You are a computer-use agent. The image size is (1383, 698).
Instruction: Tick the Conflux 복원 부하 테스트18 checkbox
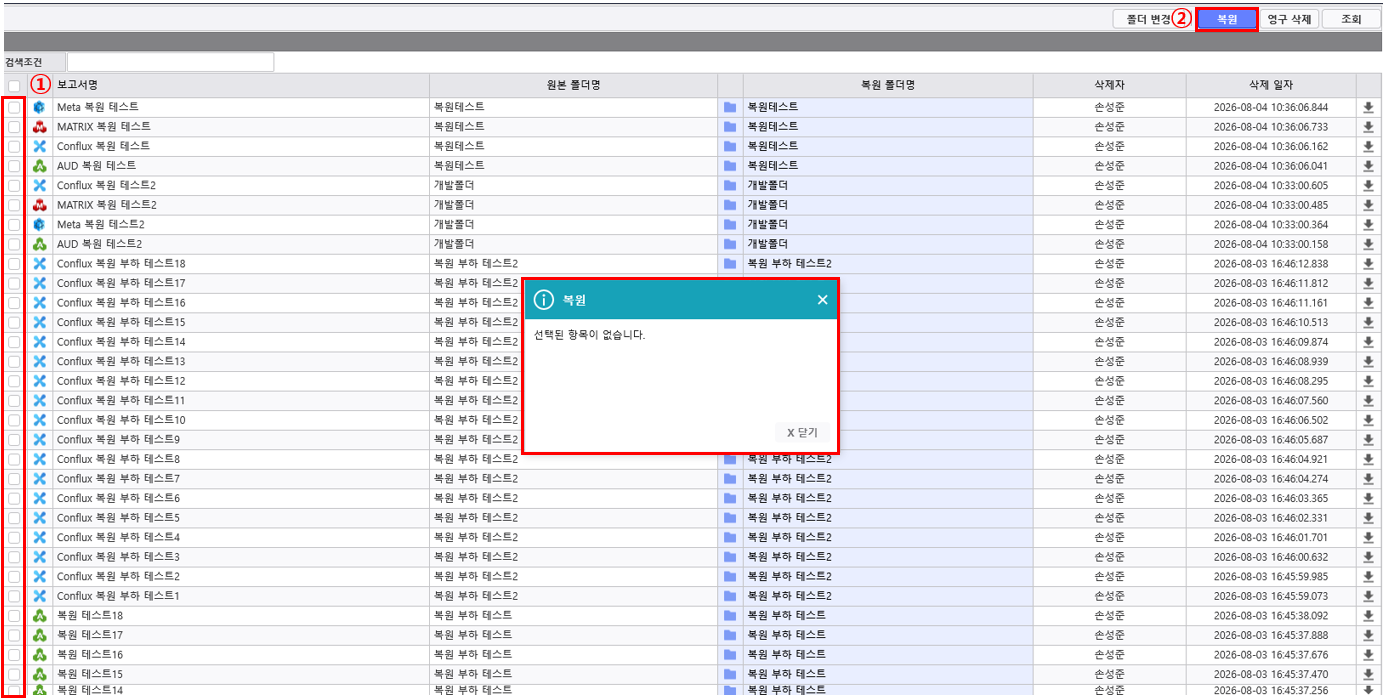click(14, 263)
